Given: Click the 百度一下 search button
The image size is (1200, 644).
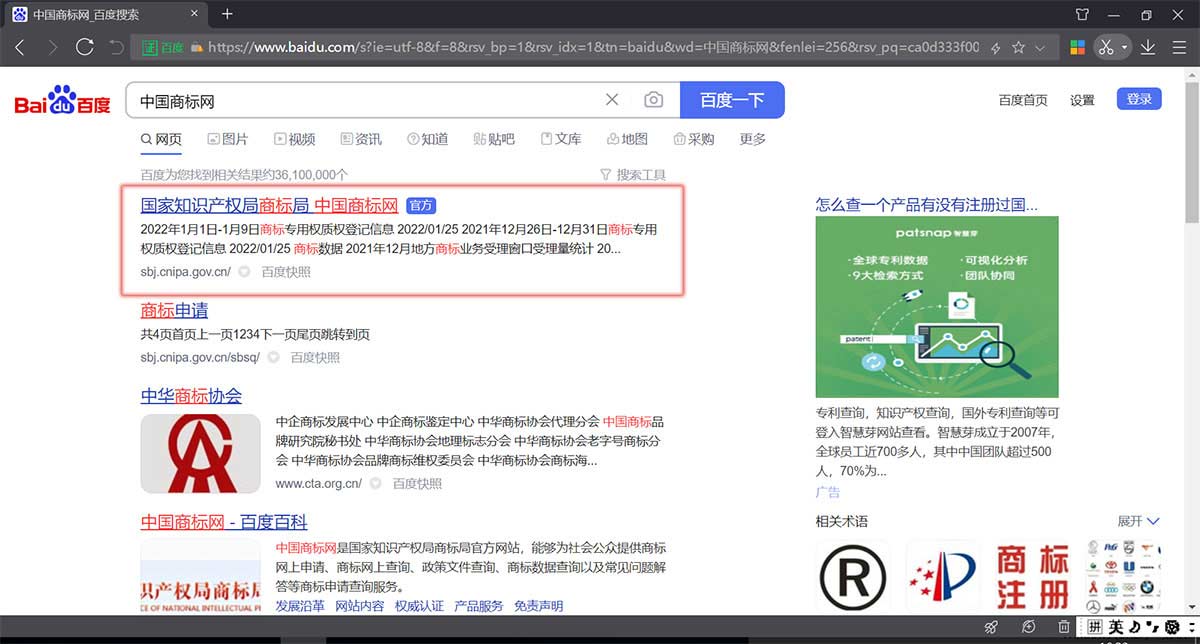Looking at the screenshot, I should coord(732,100).
